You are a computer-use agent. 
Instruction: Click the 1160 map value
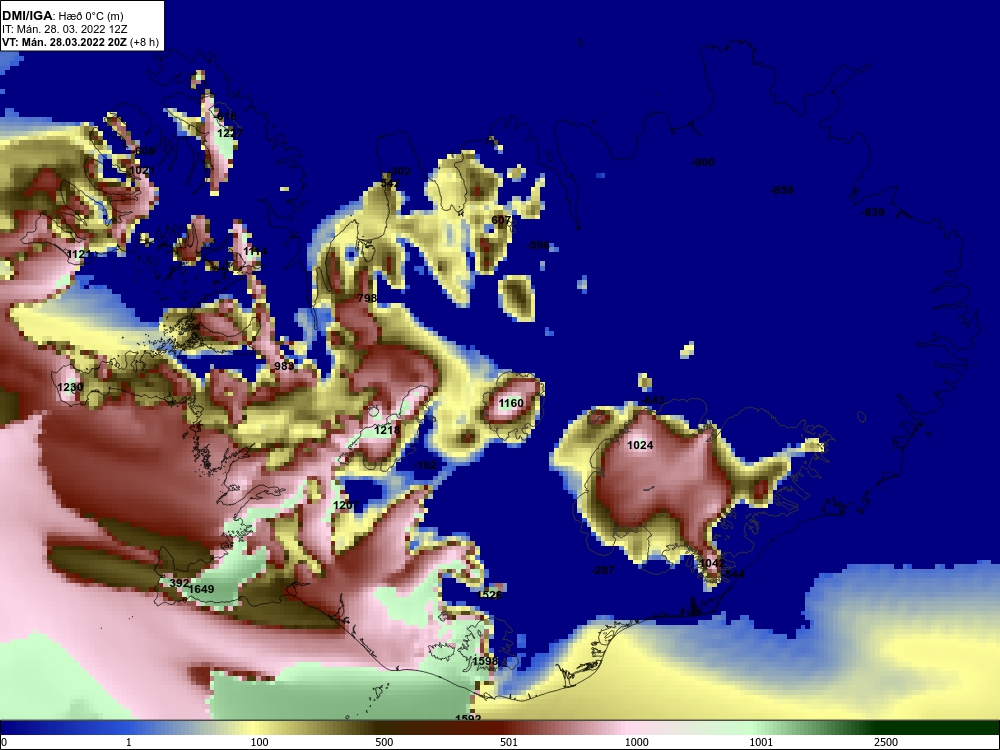511,403
